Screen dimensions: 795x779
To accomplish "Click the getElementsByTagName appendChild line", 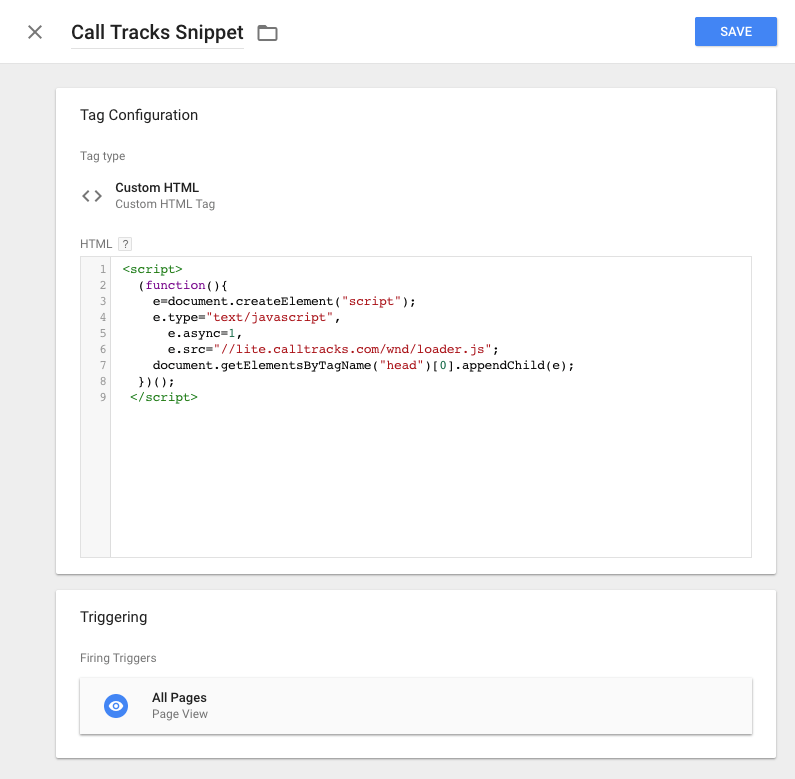I will pos(363,366).
